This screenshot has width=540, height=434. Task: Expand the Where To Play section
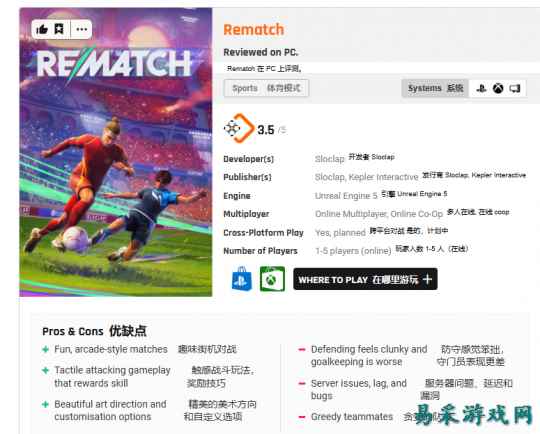pyautogui.click(x=365, y=279)
